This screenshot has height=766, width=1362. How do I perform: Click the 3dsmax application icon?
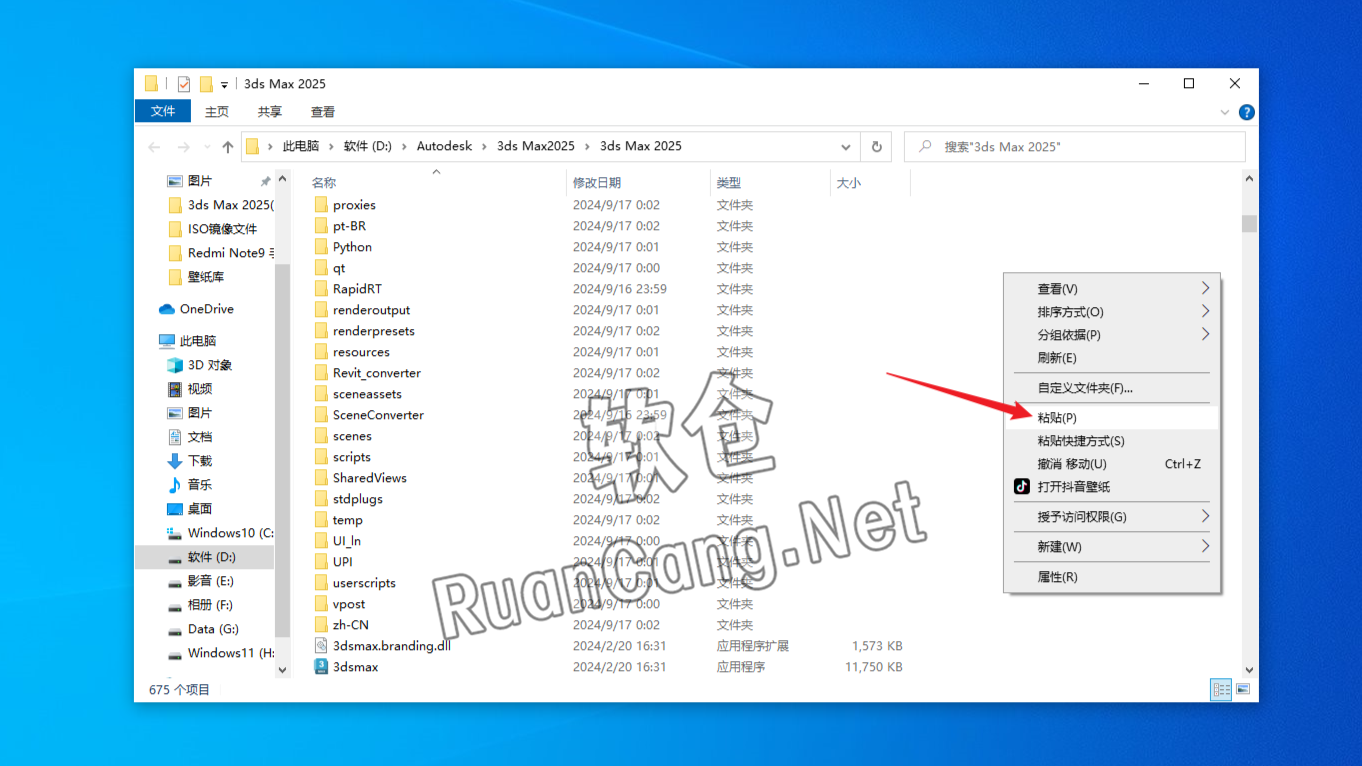(321, 666)
